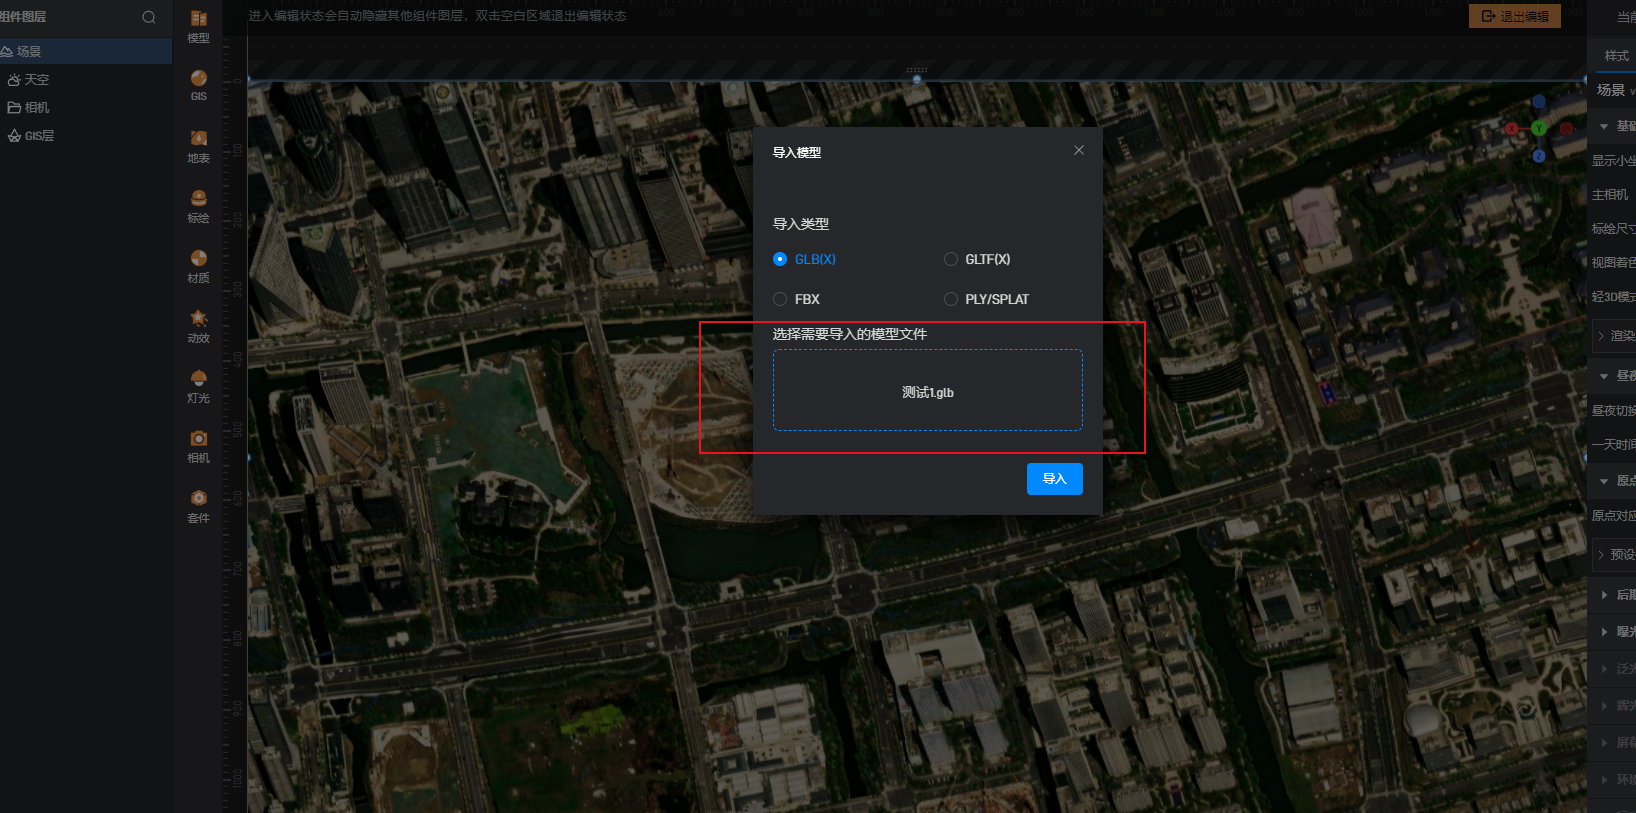Click the model file upload area showing 测试1.glb
Image resolution: width=1636 pixels, height=813 pixels.
click(928, 390)
